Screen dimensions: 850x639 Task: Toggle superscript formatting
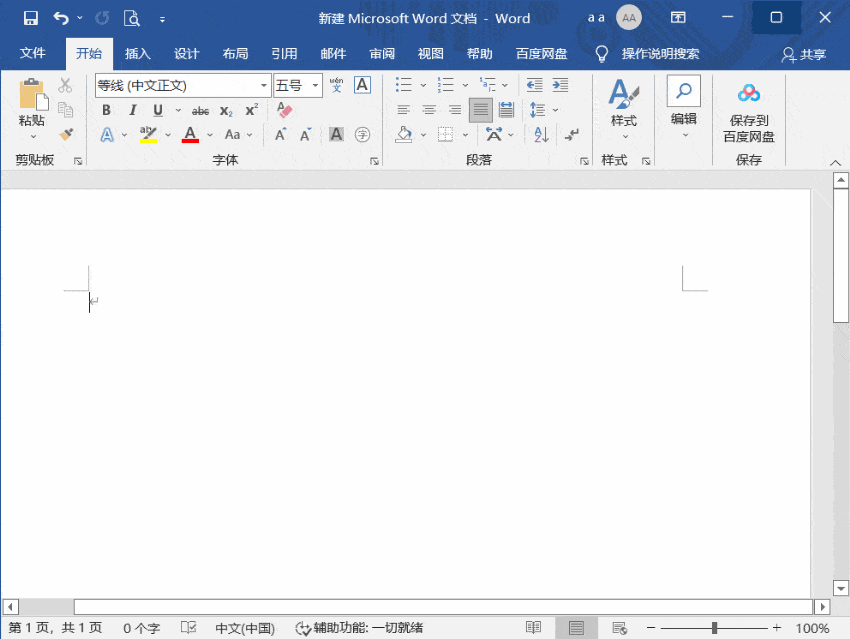coord(250,110)
